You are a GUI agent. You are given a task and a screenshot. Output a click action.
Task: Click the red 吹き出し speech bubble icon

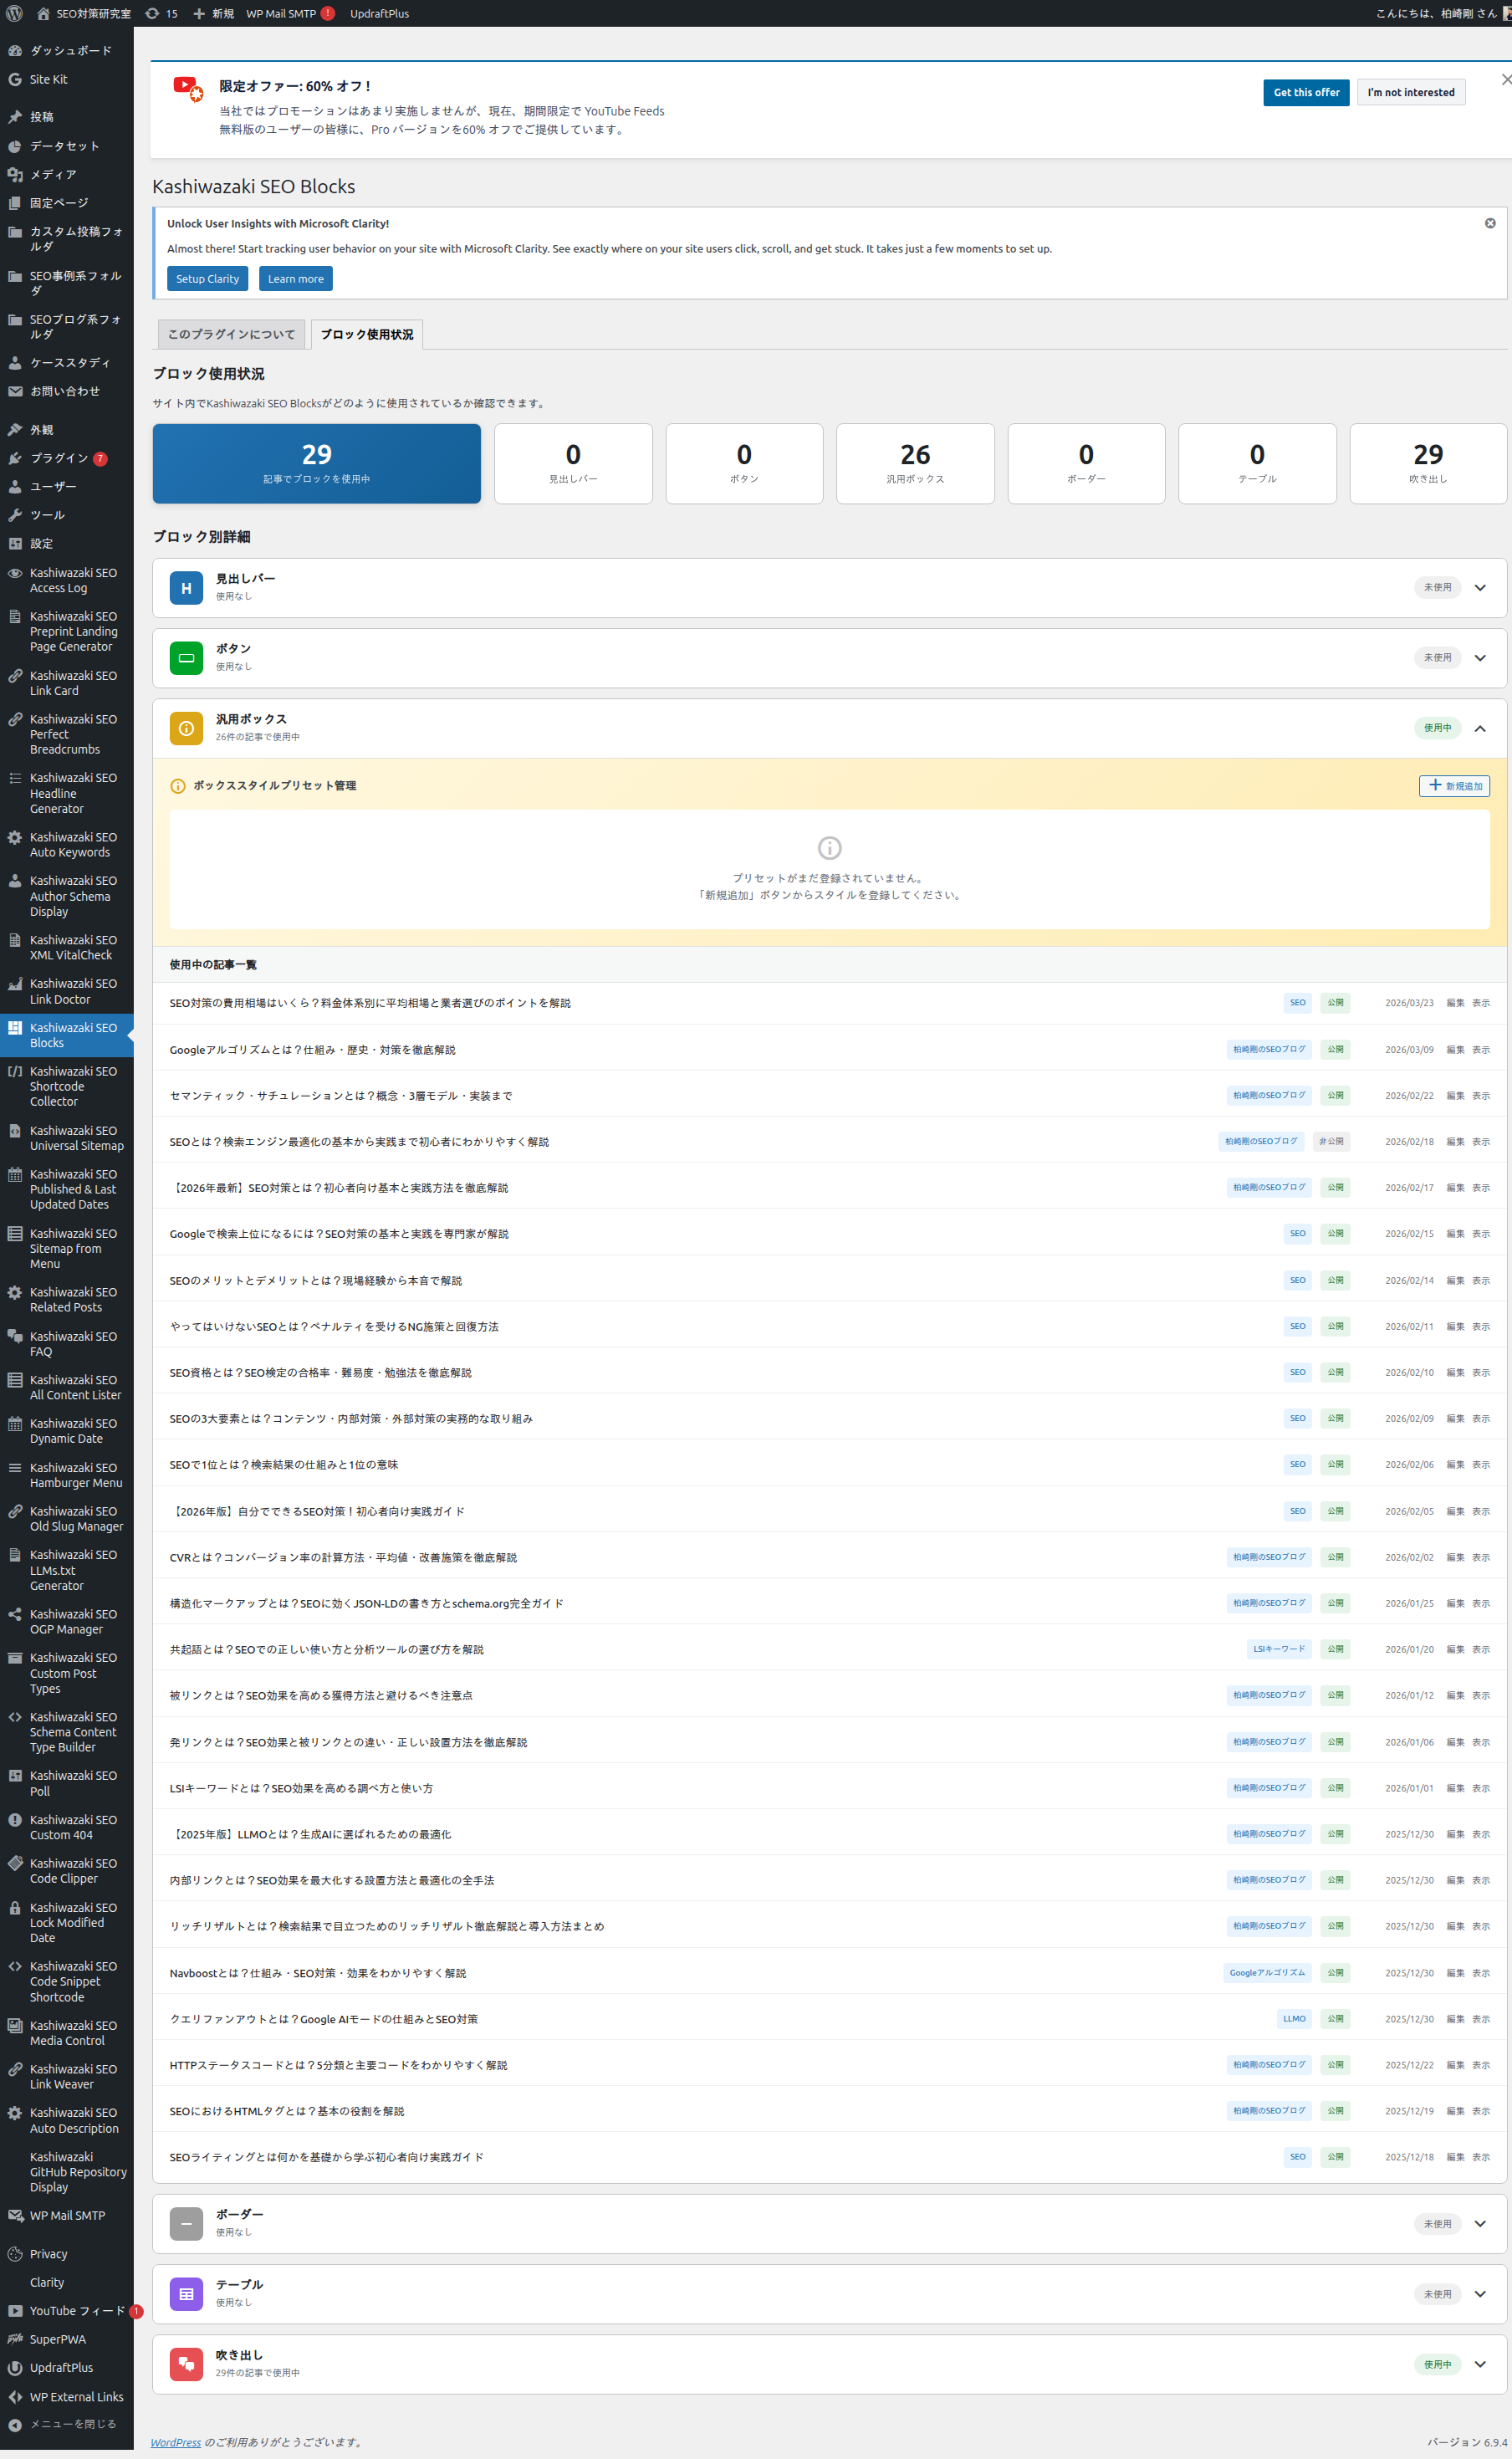tap(186, 2364)
